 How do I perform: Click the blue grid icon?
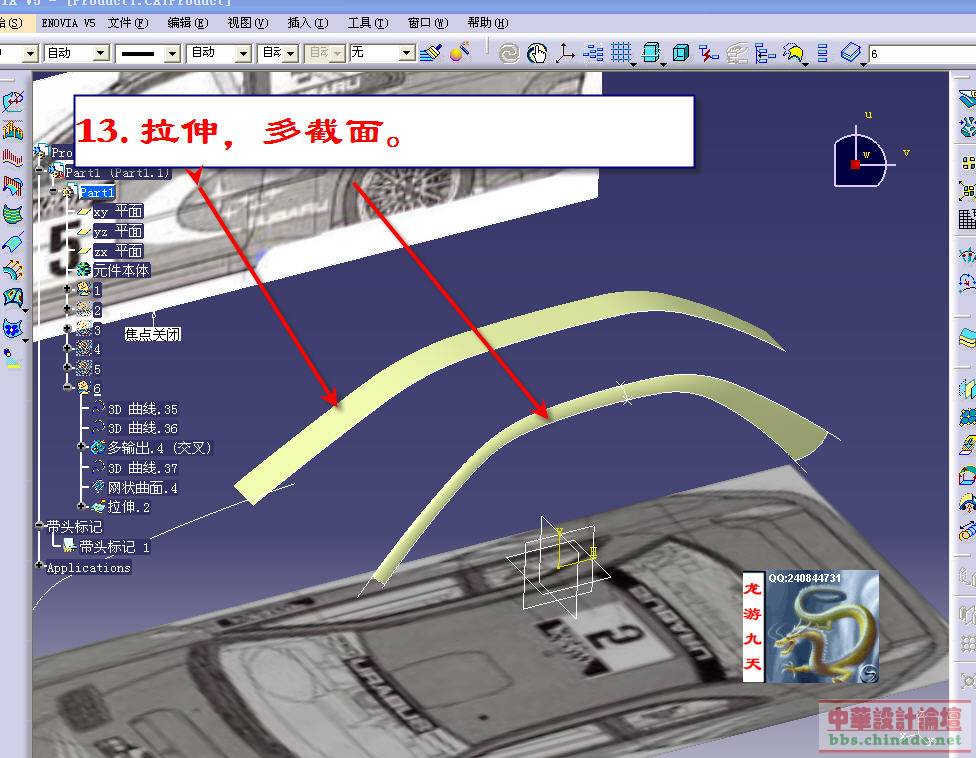pos(621,53)
